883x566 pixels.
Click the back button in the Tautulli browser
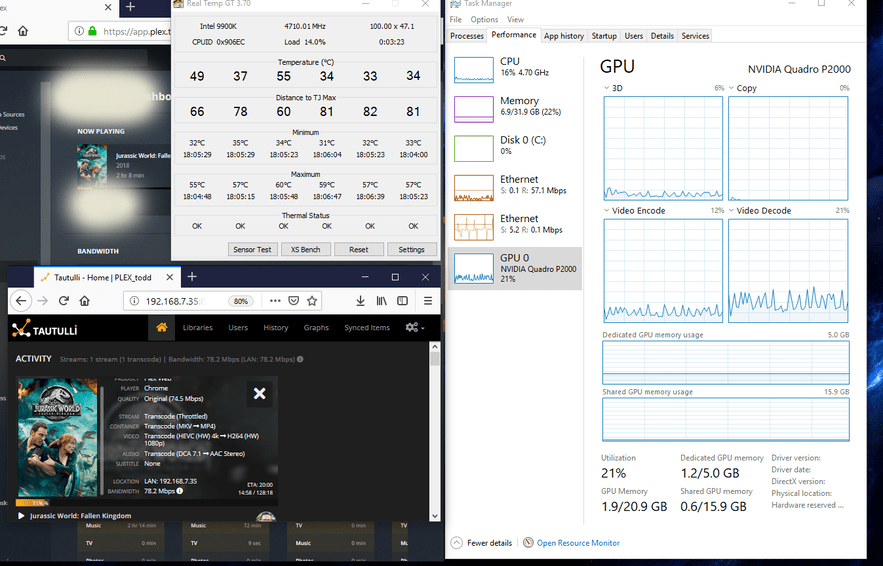[21, 301]
